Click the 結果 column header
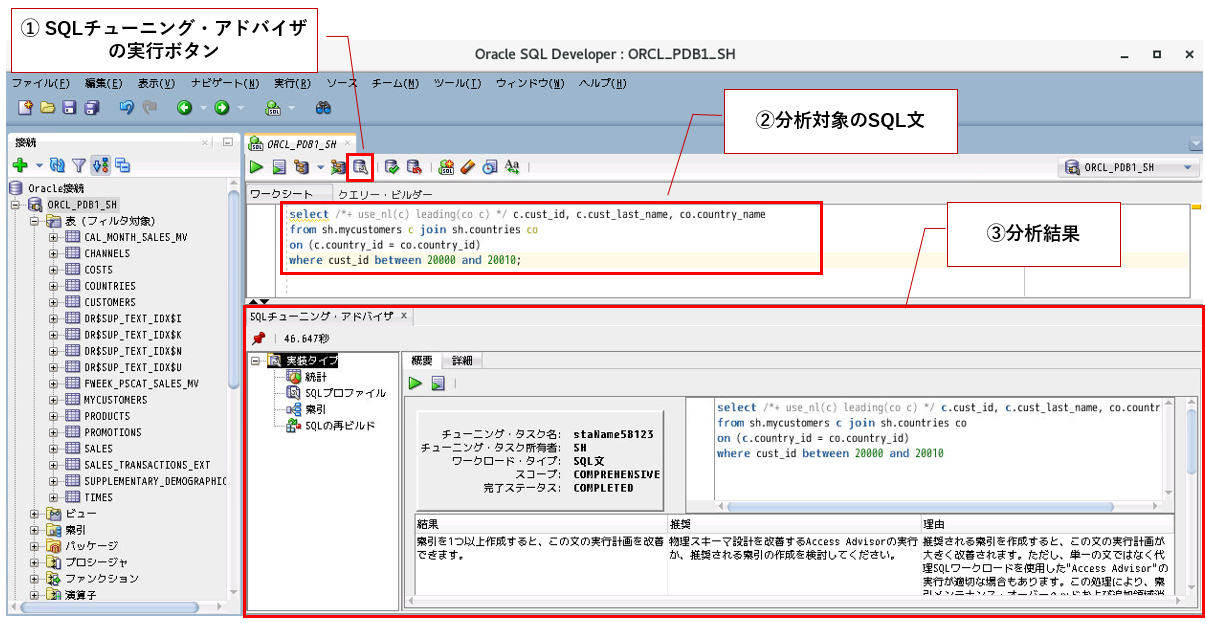This screenshot has height=623, width=1206. 540,523
